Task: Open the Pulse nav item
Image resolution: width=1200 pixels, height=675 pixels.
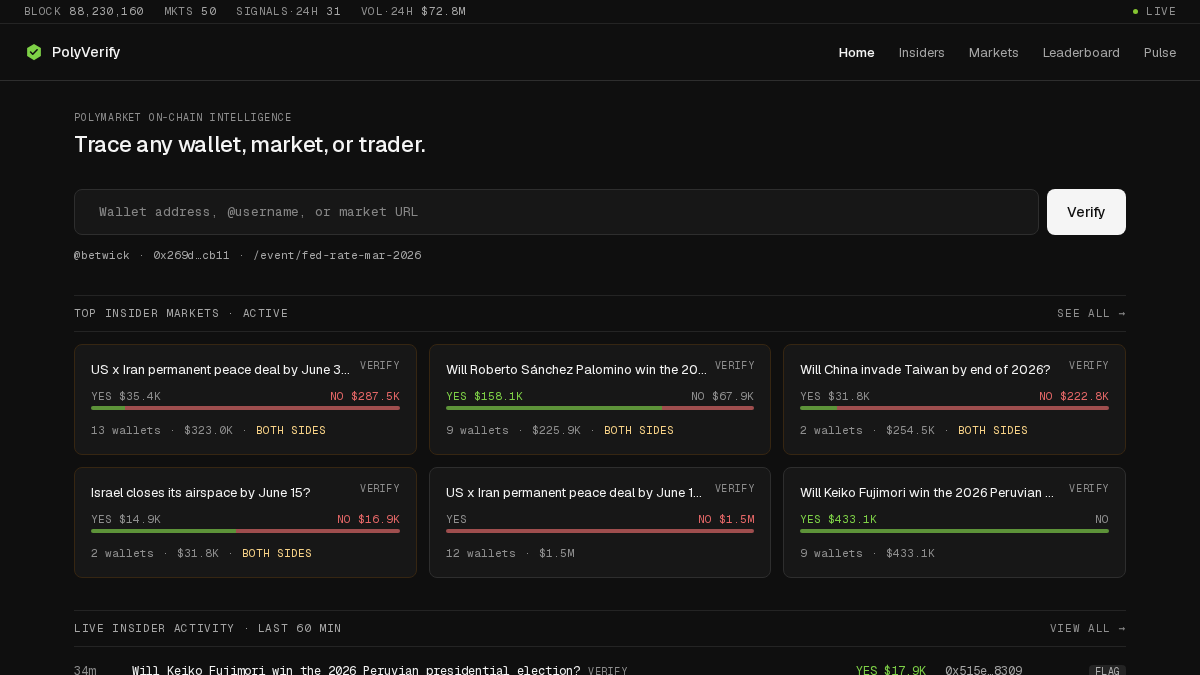Action: [1160, 52]
